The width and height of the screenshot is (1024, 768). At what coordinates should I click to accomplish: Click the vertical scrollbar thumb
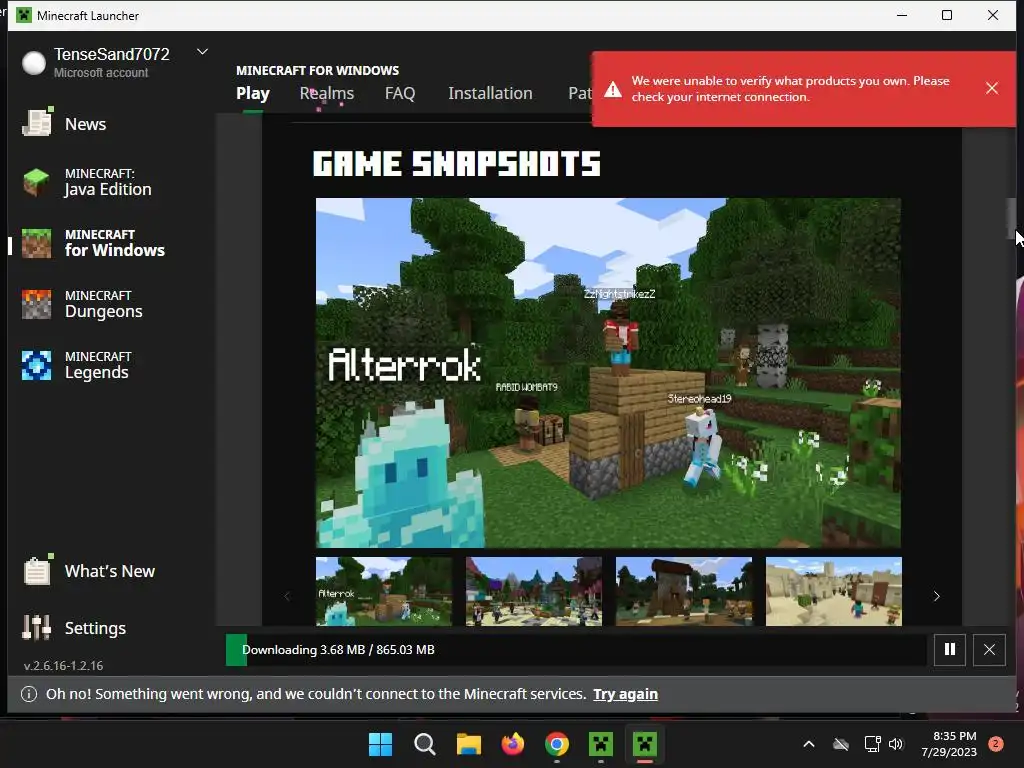1011,219
